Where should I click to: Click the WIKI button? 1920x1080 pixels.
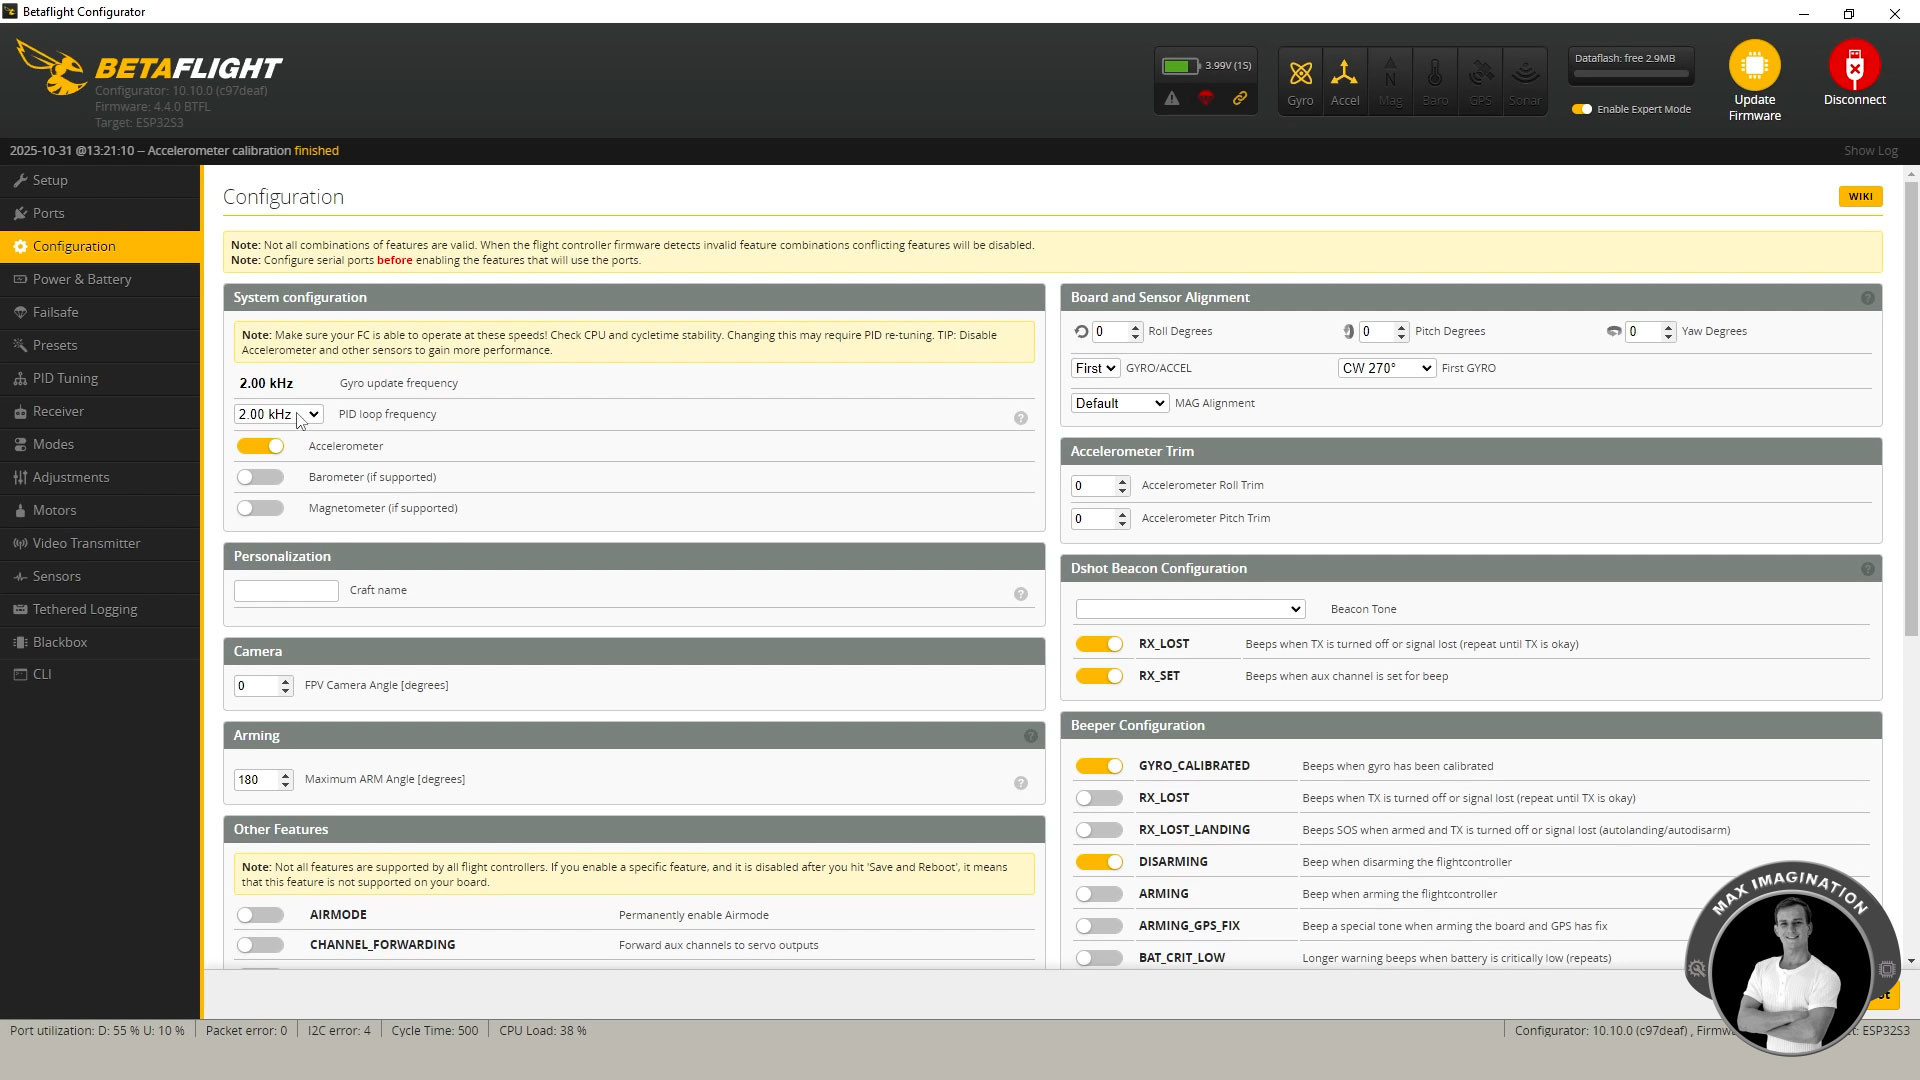tap(1860, 196)
